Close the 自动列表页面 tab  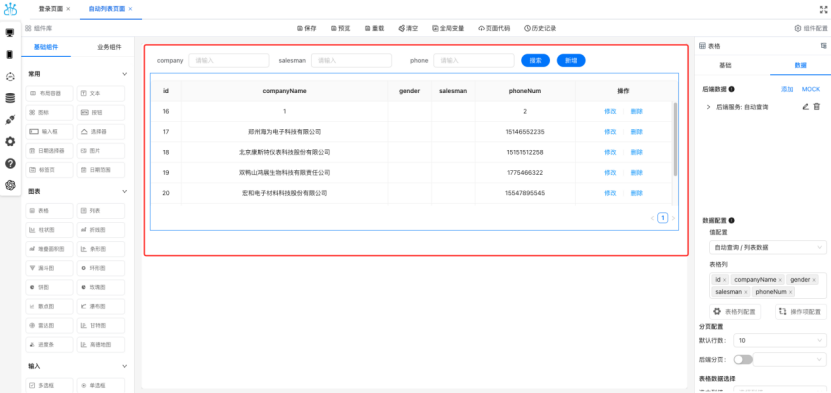coord(130,9)
